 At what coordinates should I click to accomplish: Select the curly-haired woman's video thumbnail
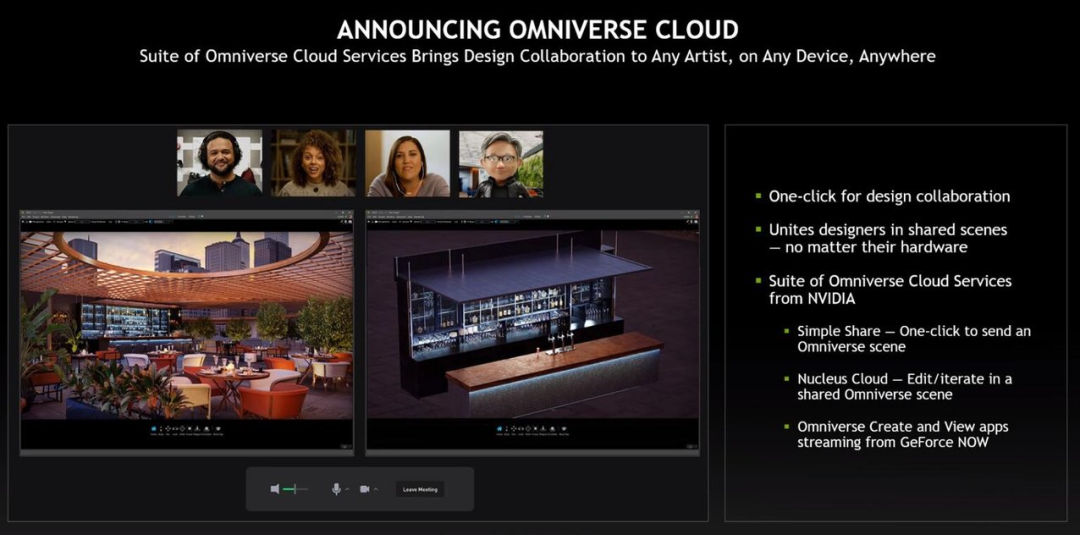tap(313, 163)
